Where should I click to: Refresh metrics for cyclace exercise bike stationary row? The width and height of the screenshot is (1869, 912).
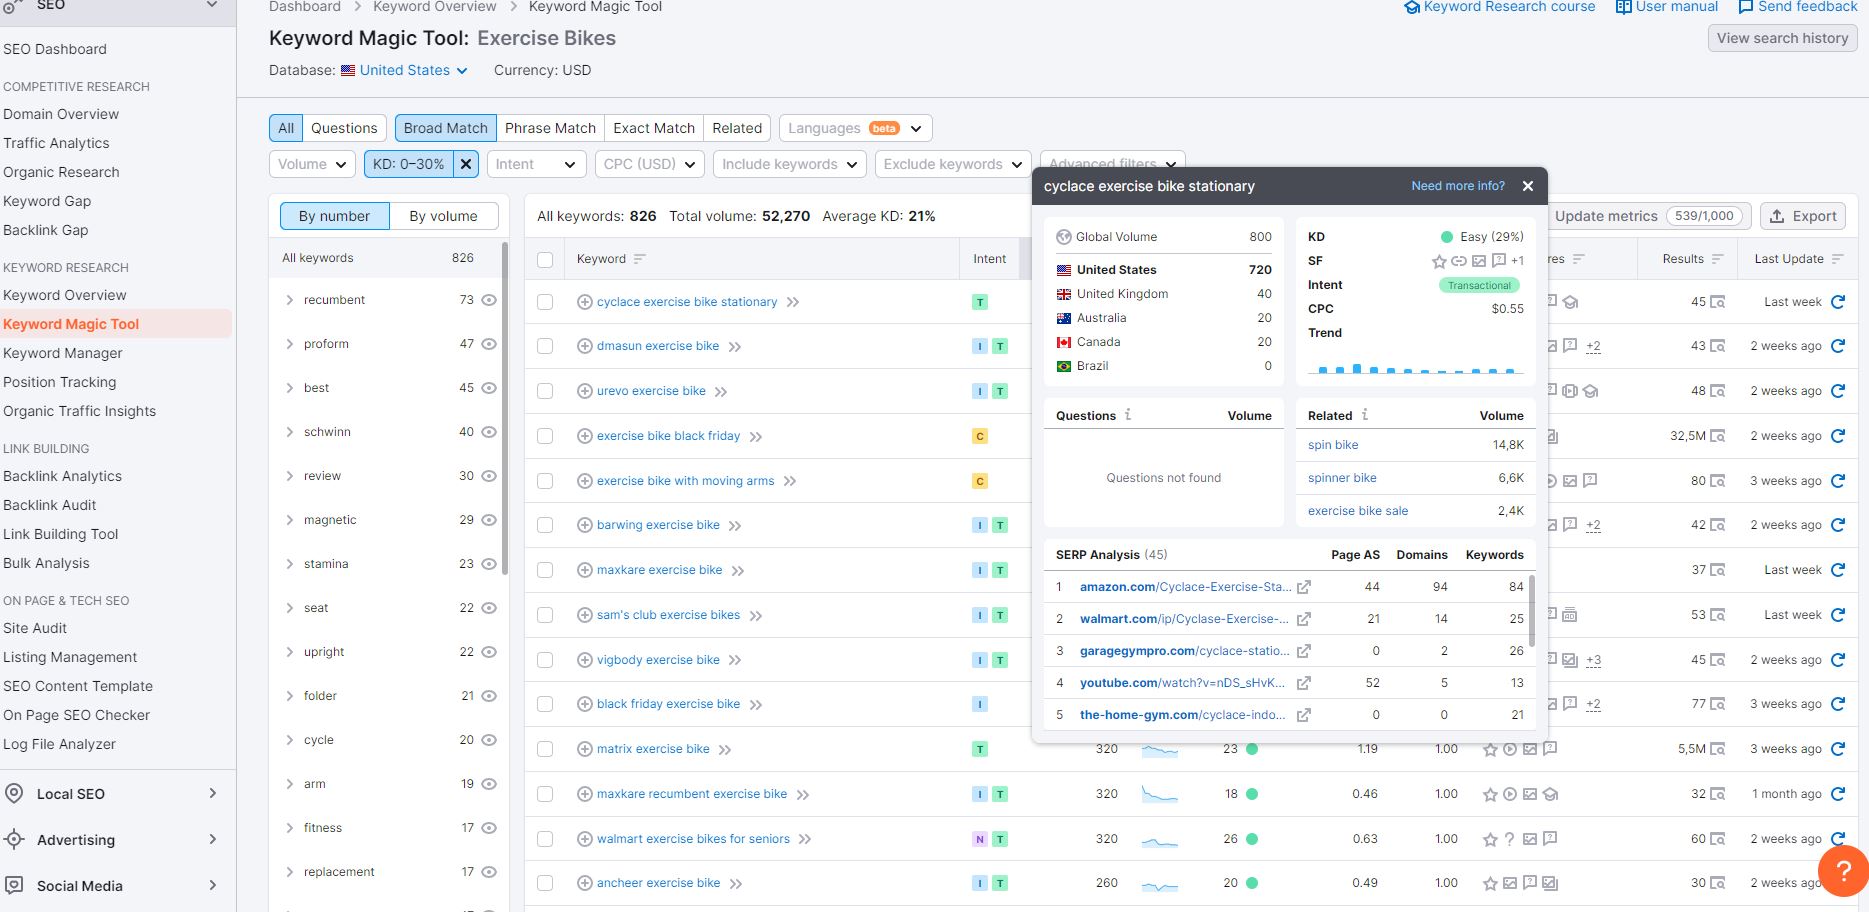pyautogui.click(x=1837, y=302)
